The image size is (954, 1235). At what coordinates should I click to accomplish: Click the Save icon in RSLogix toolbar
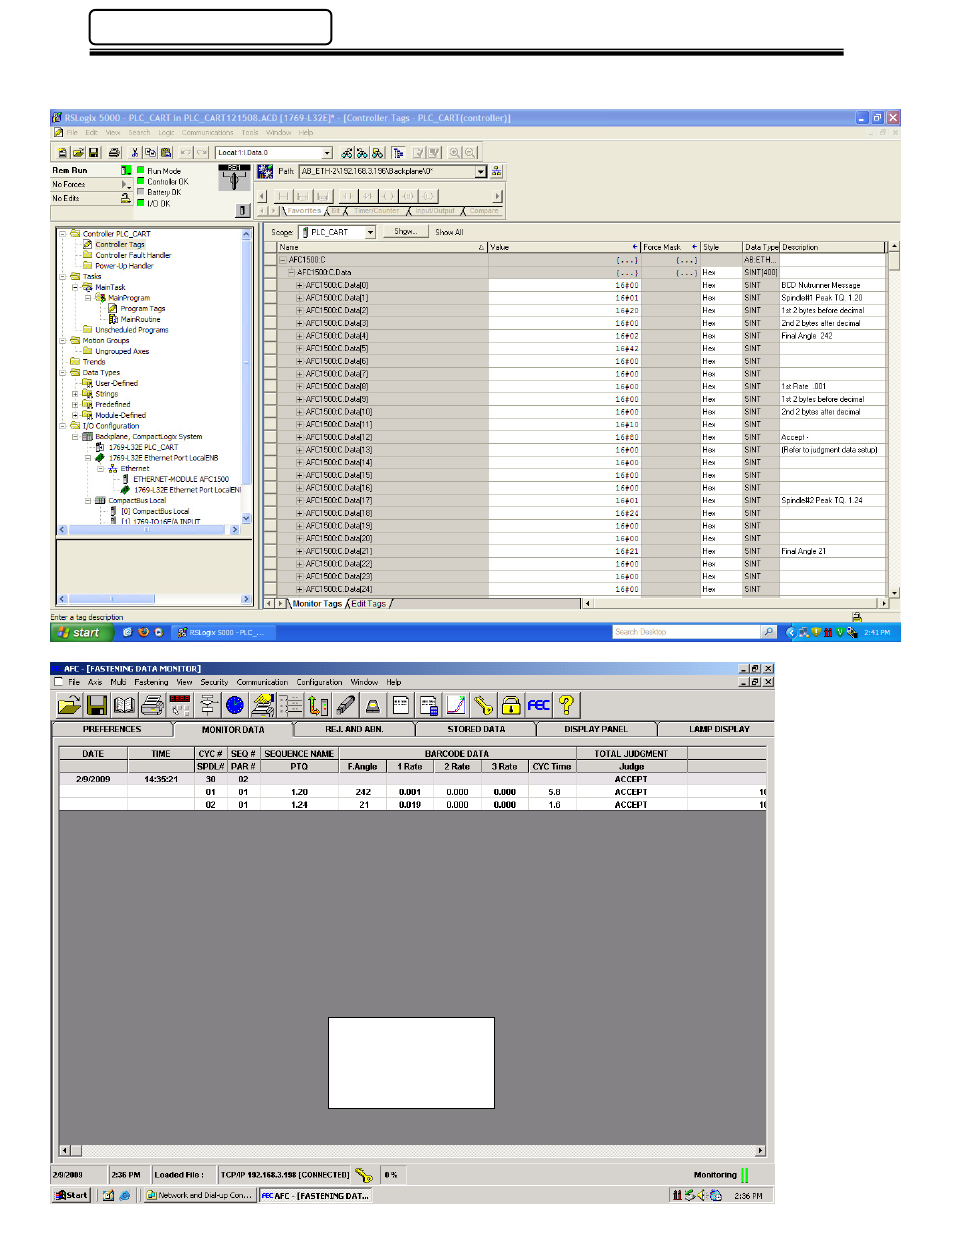pos(94,152)
